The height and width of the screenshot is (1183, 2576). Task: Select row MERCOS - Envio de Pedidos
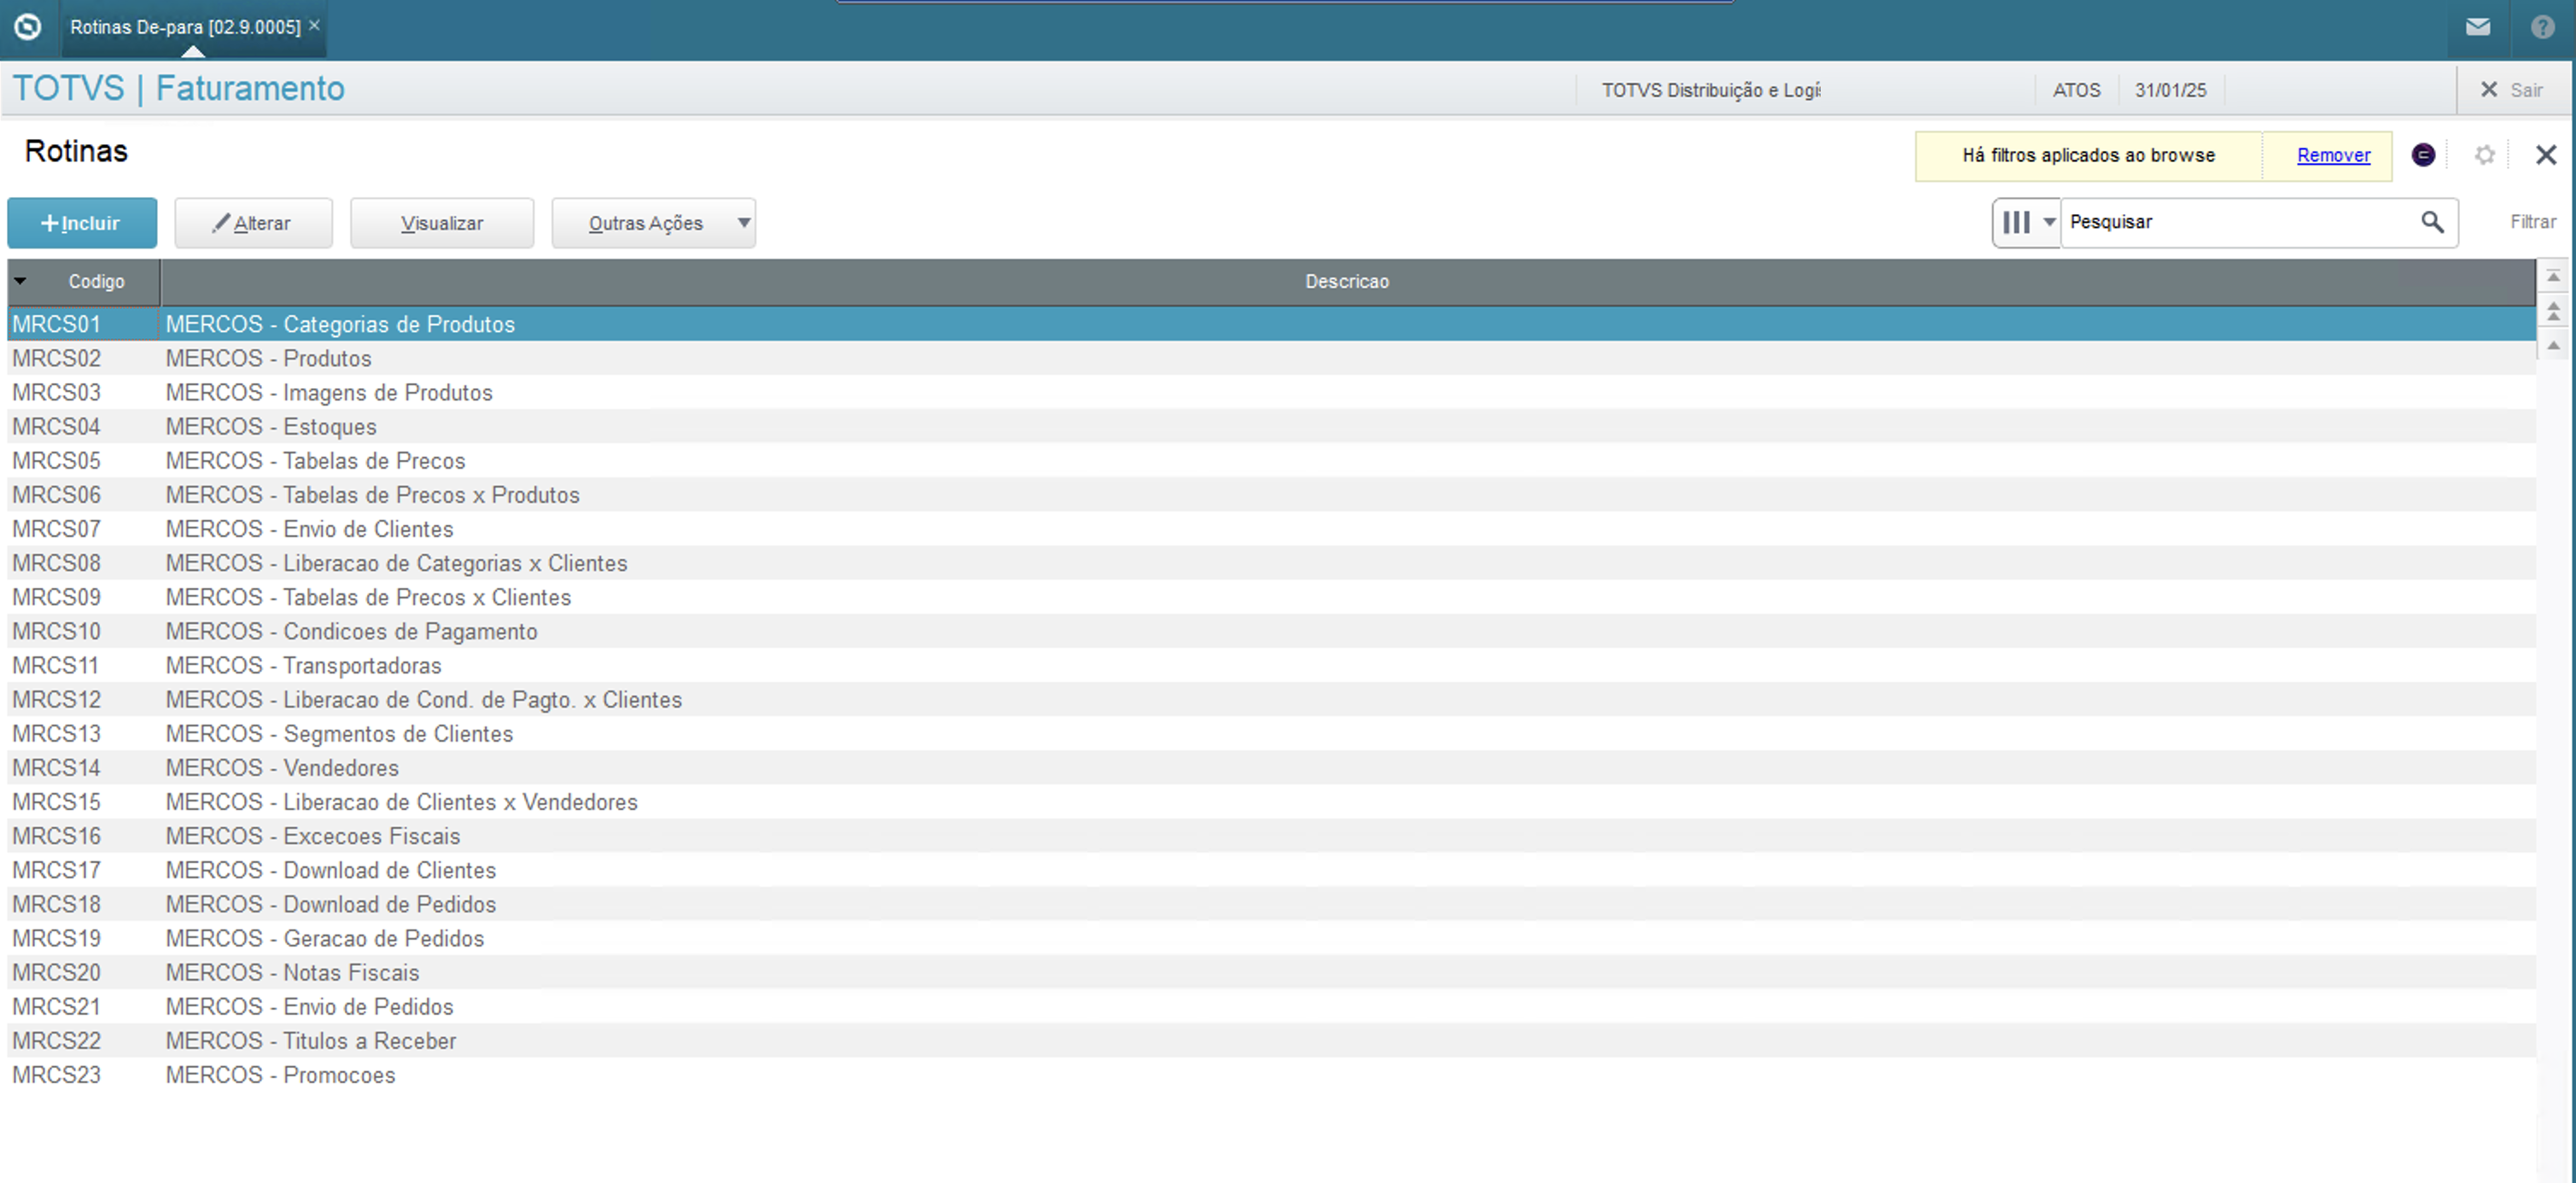tap(1271, 1005)
